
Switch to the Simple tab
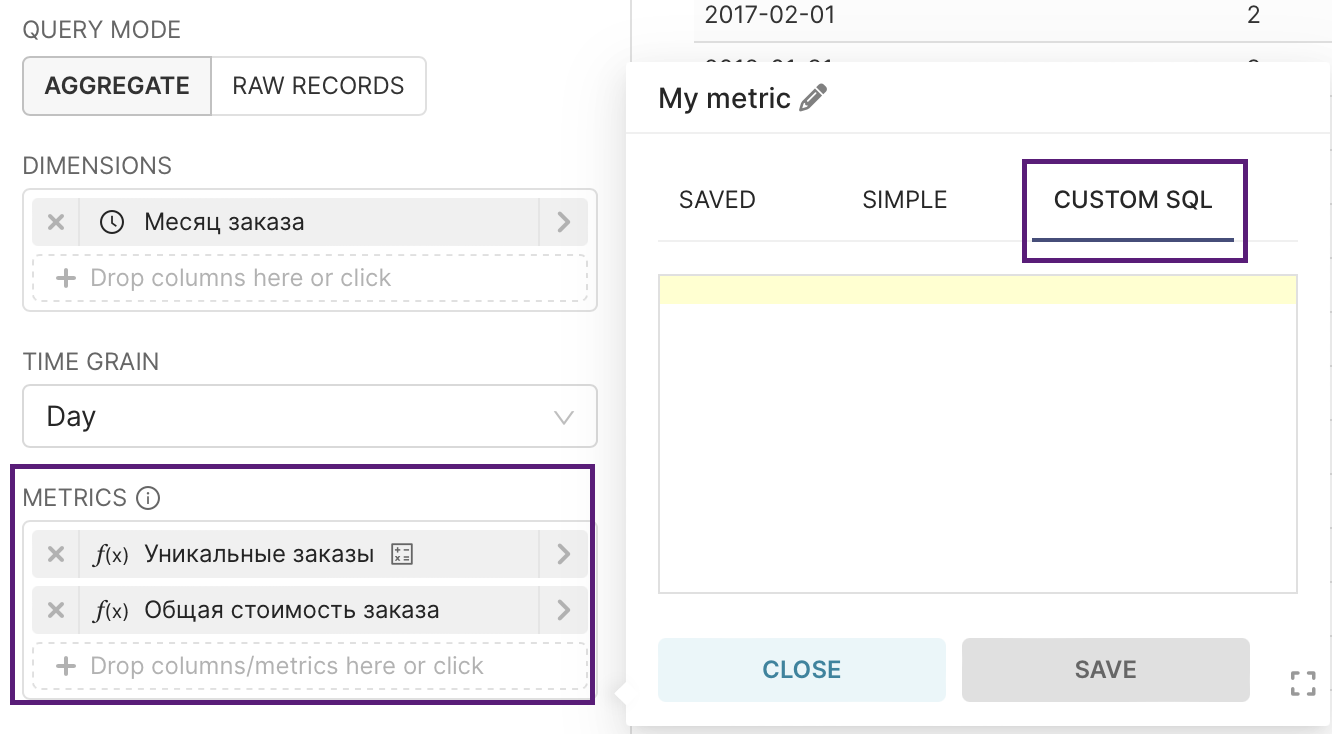(904, 200)
